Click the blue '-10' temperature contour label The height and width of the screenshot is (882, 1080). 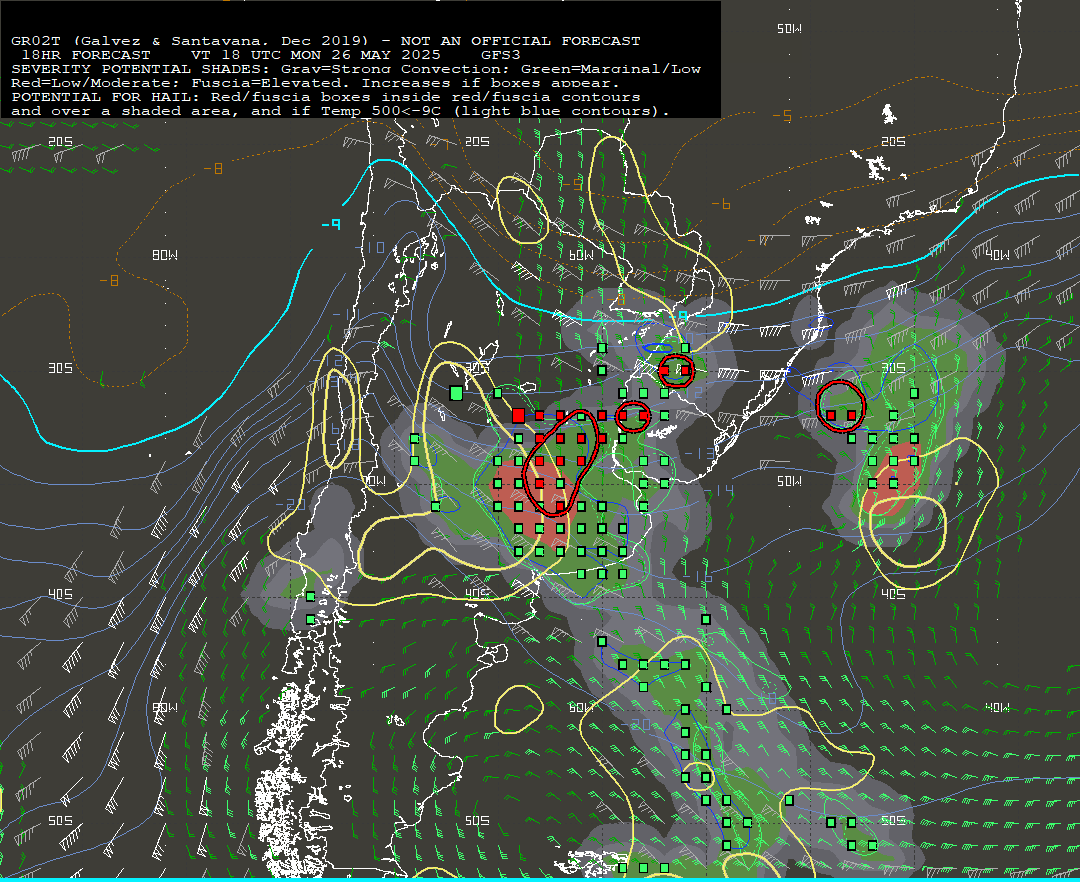[x=371, y=247]
